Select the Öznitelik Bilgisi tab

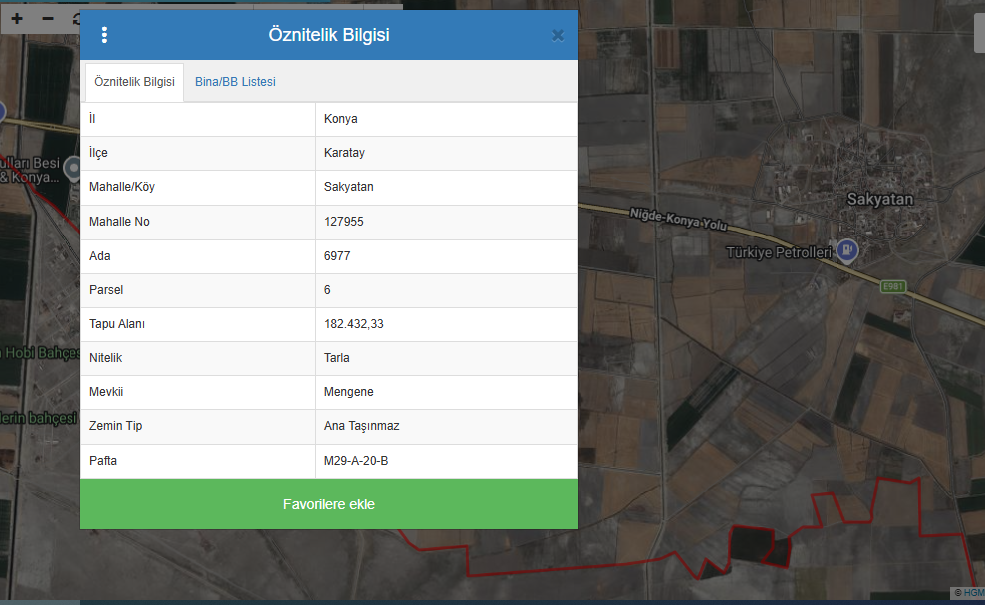click(x=134, y=82)
